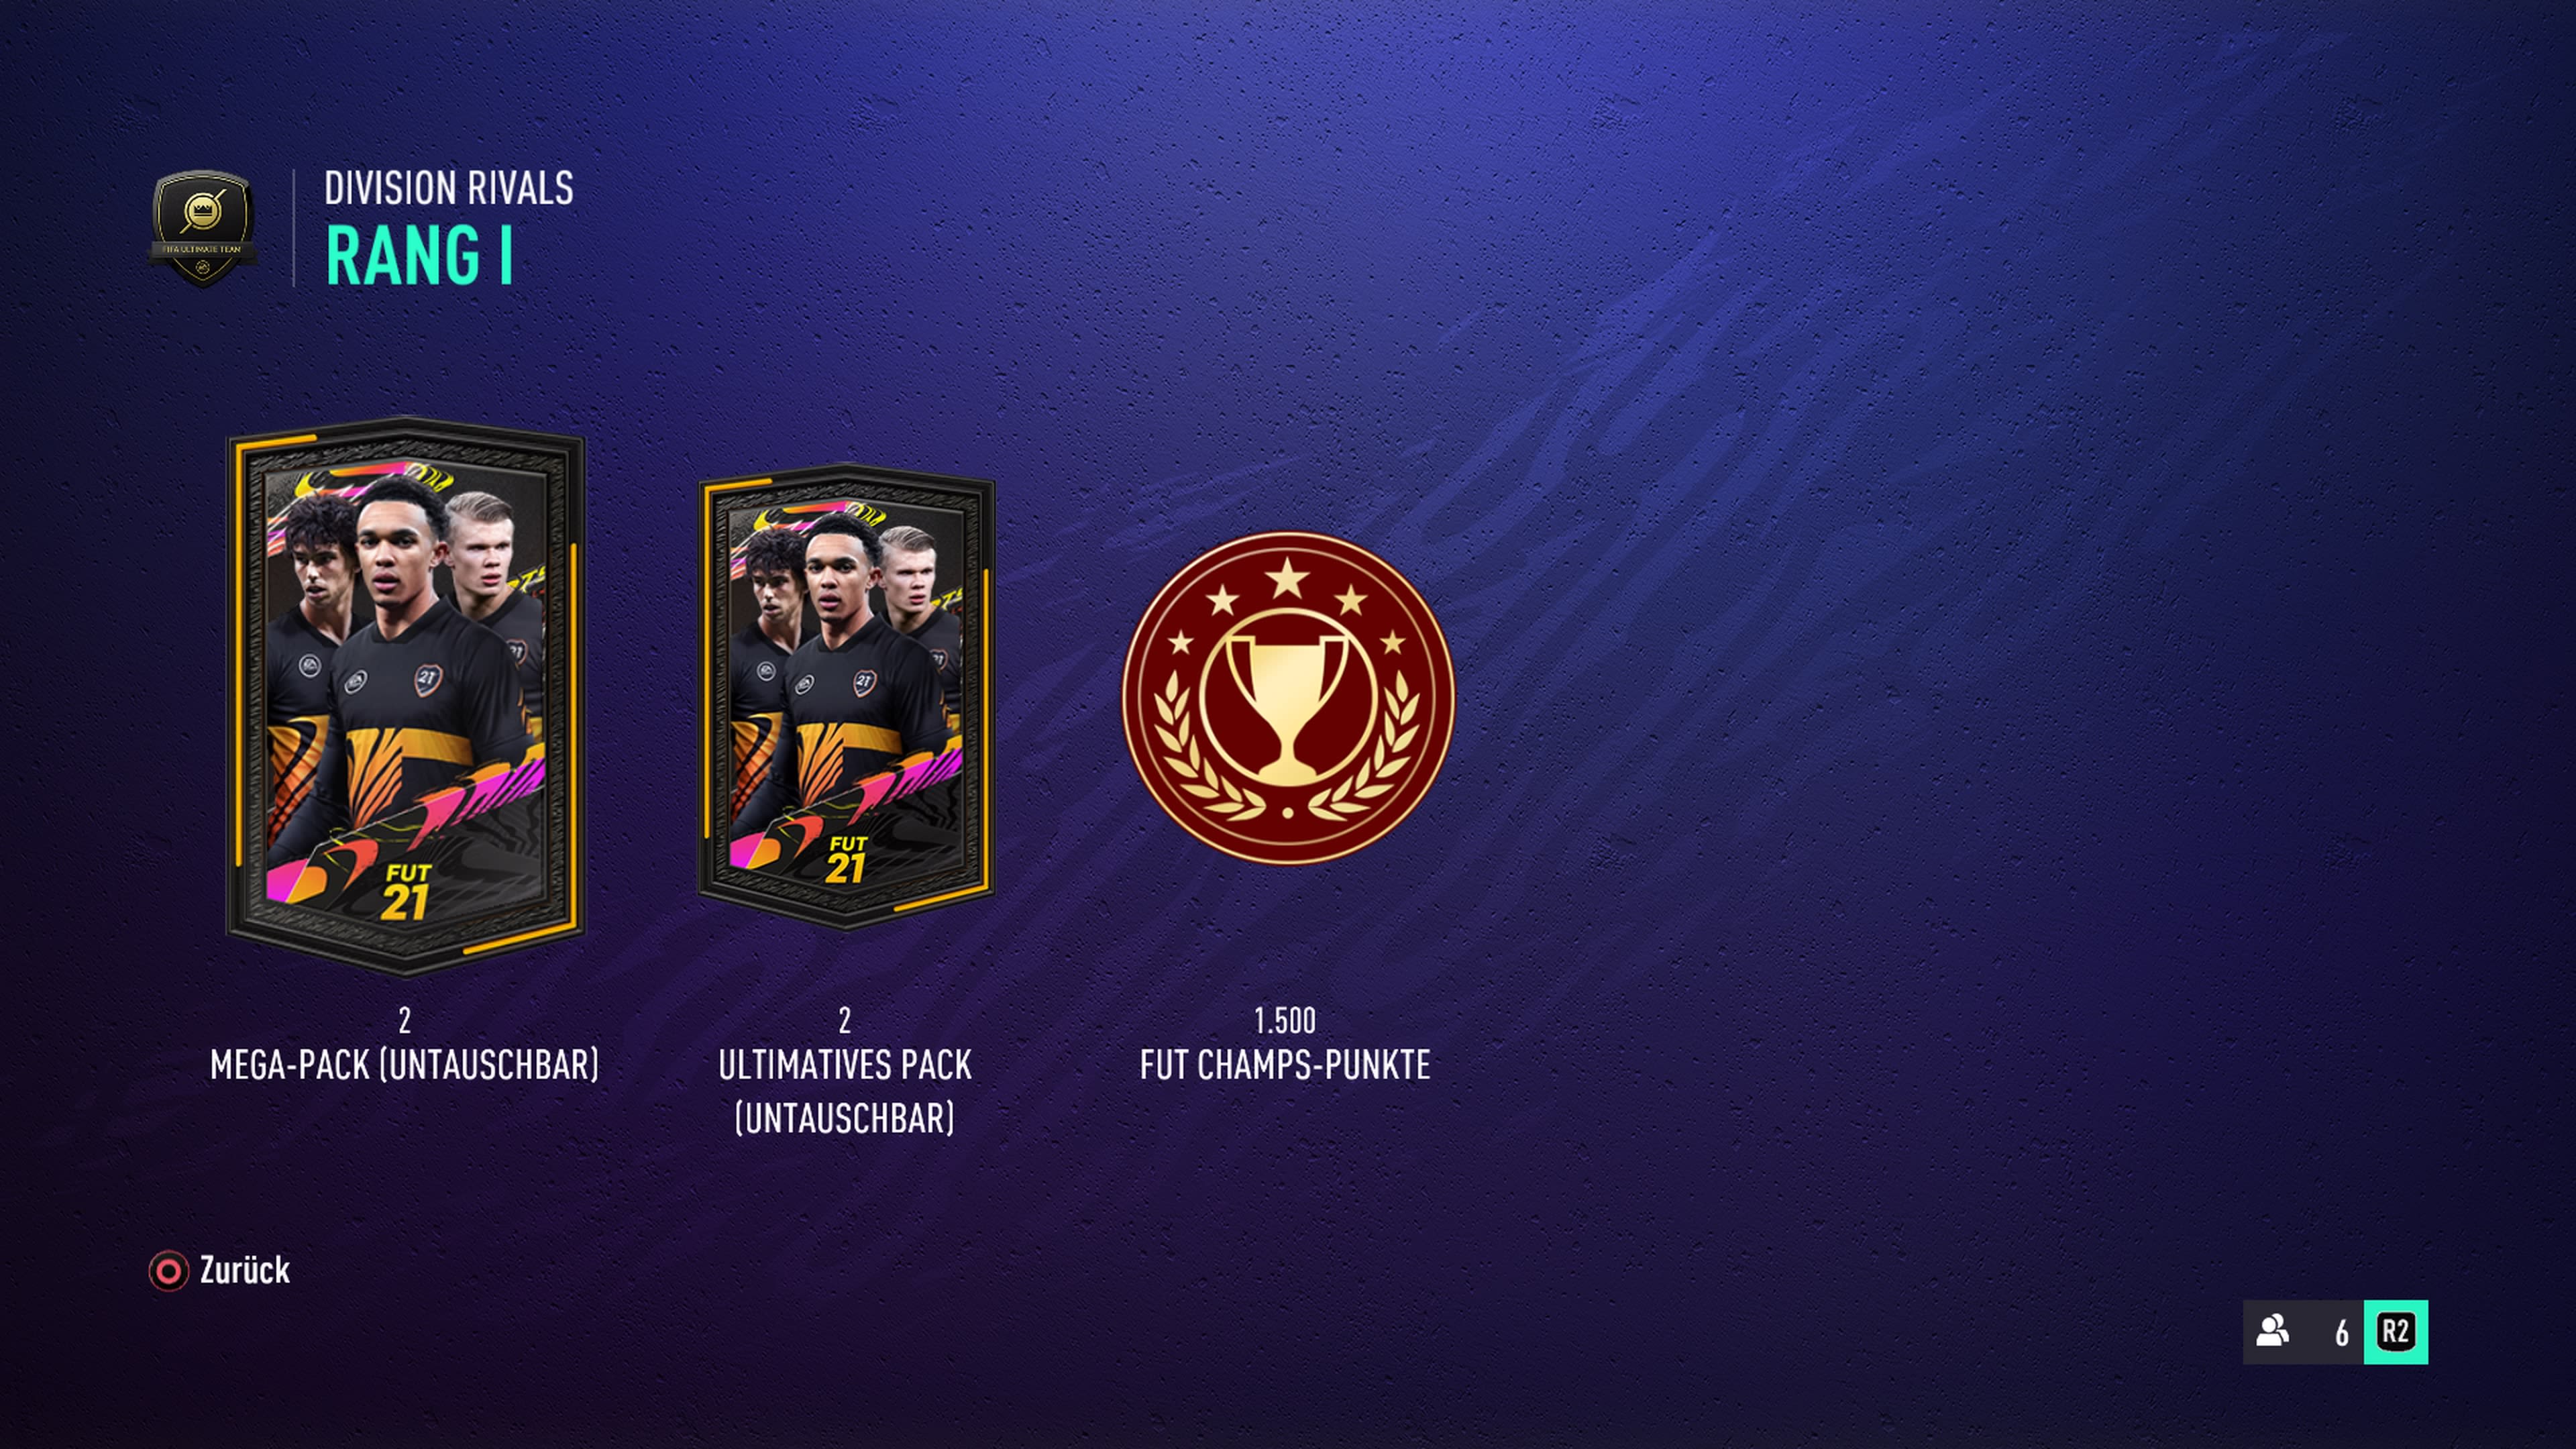Go back via the Zurück label
The height and width of the screenshot is (1449, 2576).
click(245, 1270)
